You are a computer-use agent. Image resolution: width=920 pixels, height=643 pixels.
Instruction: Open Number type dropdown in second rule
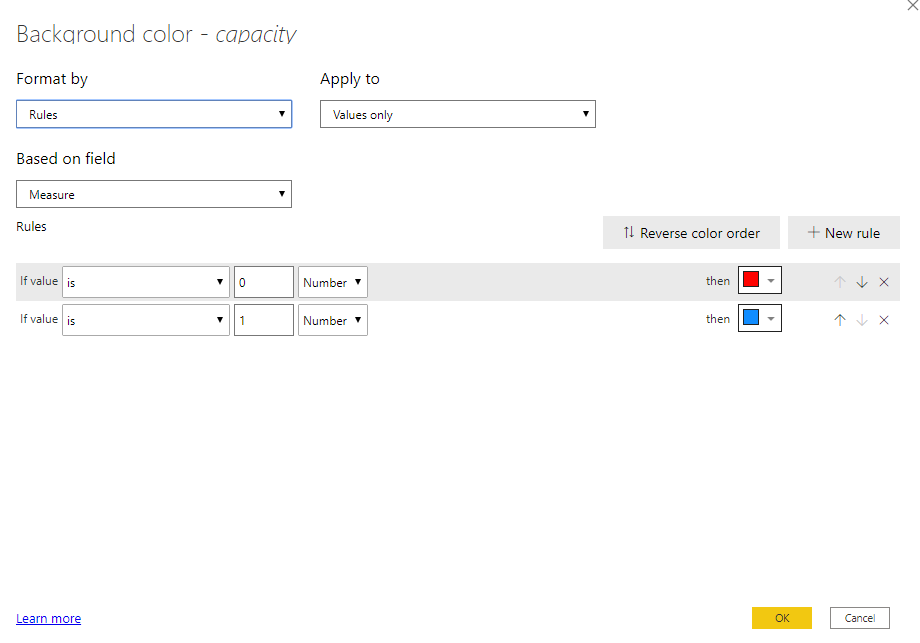(333, 320)
